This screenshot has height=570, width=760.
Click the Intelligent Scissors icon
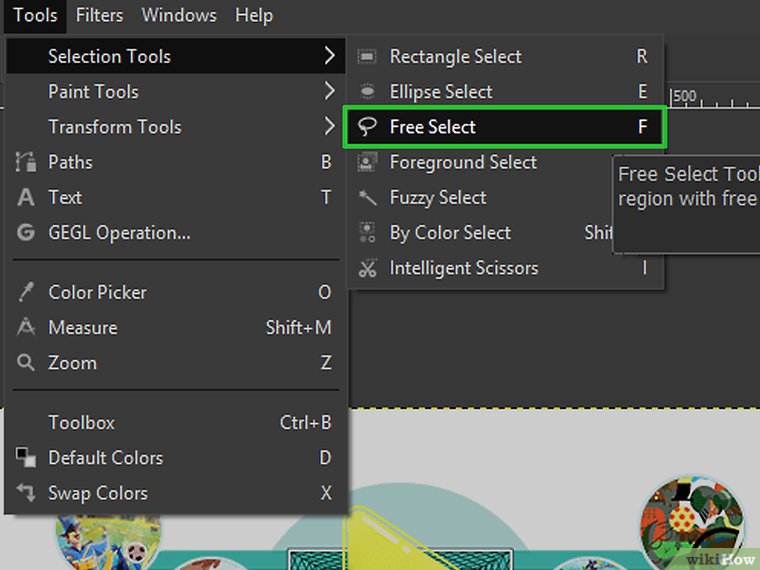click(367, 268)
